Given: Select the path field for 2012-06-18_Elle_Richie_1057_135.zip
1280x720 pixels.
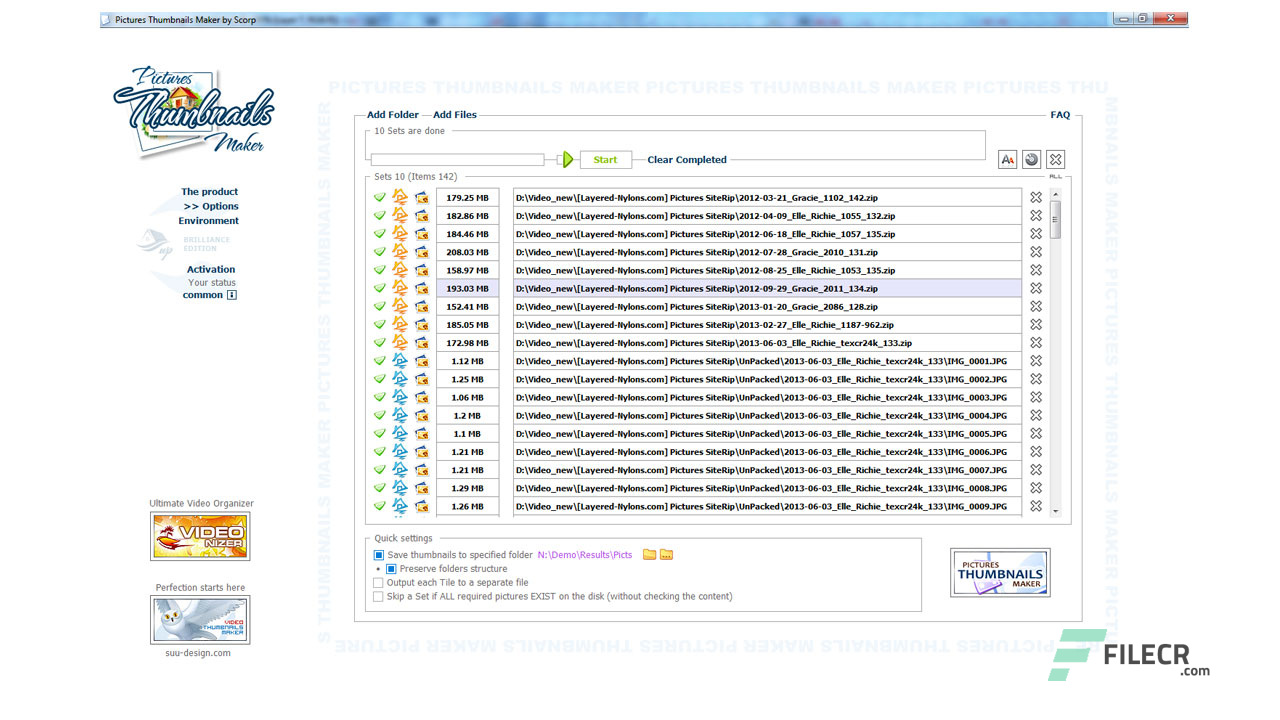Looking at the screenshot, I should 767,234.
